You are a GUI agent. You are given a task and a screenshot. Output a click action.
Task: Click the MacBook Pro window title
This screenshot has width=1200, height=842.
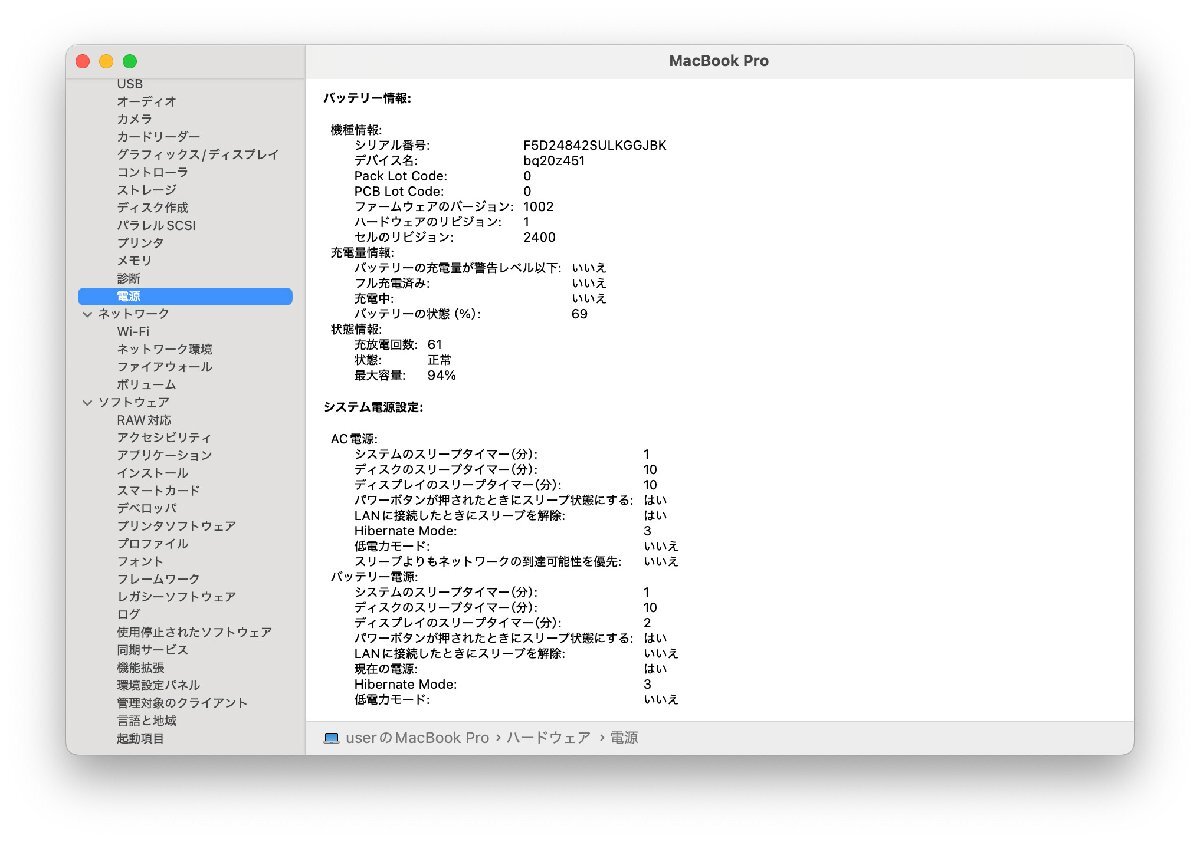click(719, 61)
